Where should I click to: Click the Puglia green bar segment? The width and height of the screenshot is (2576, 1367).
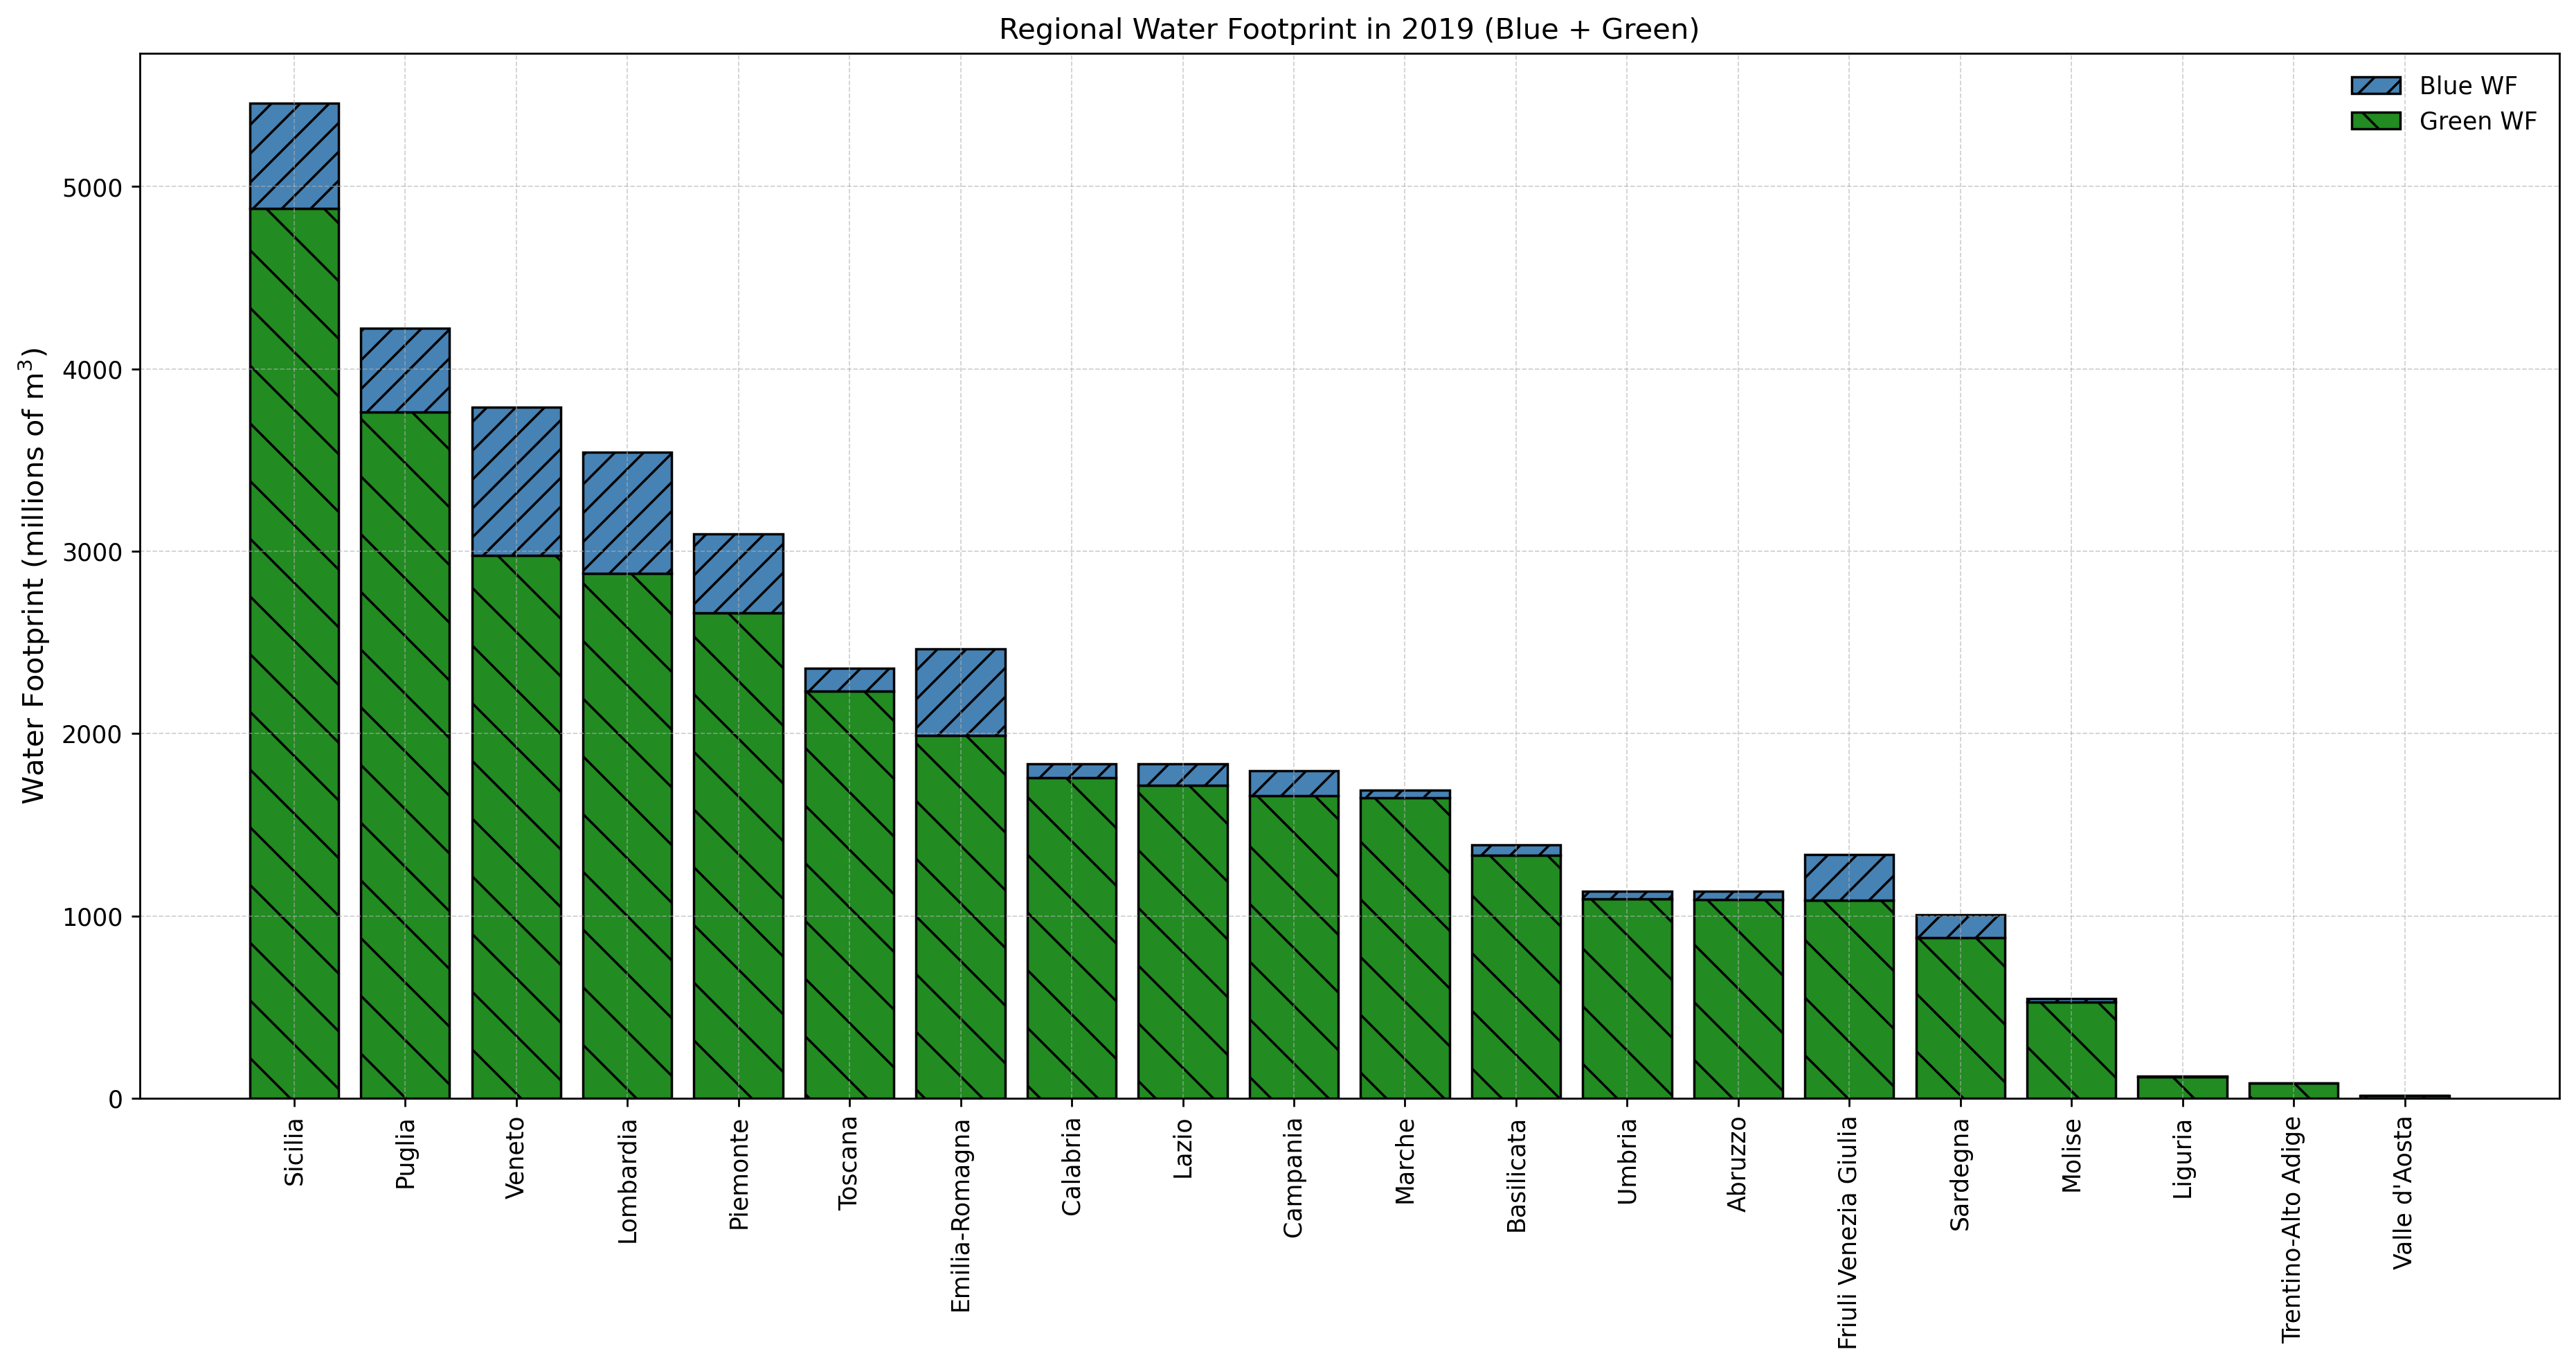pyautogui.click(x=405, y=755)
